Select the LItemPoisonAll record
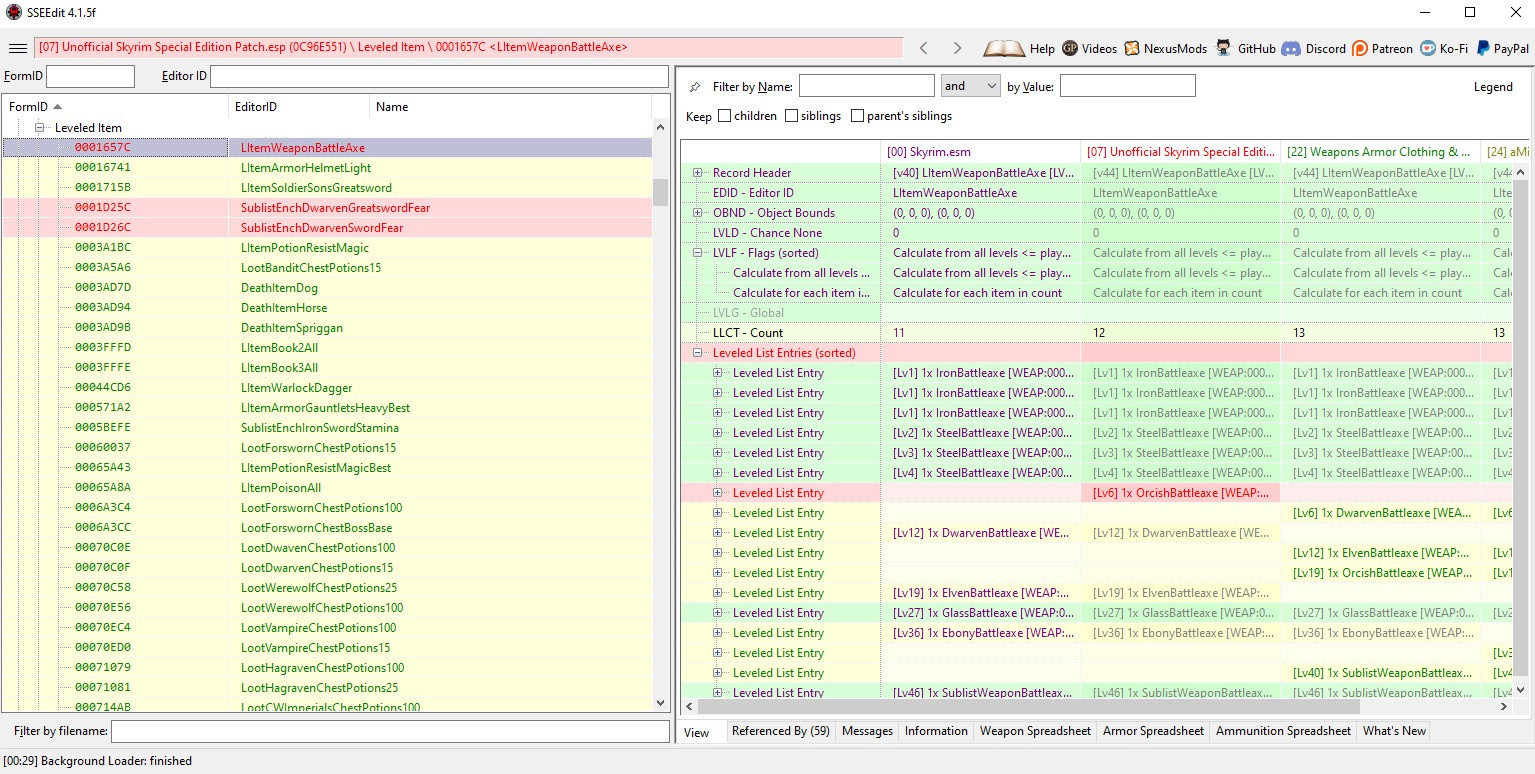 click(327, 488)
